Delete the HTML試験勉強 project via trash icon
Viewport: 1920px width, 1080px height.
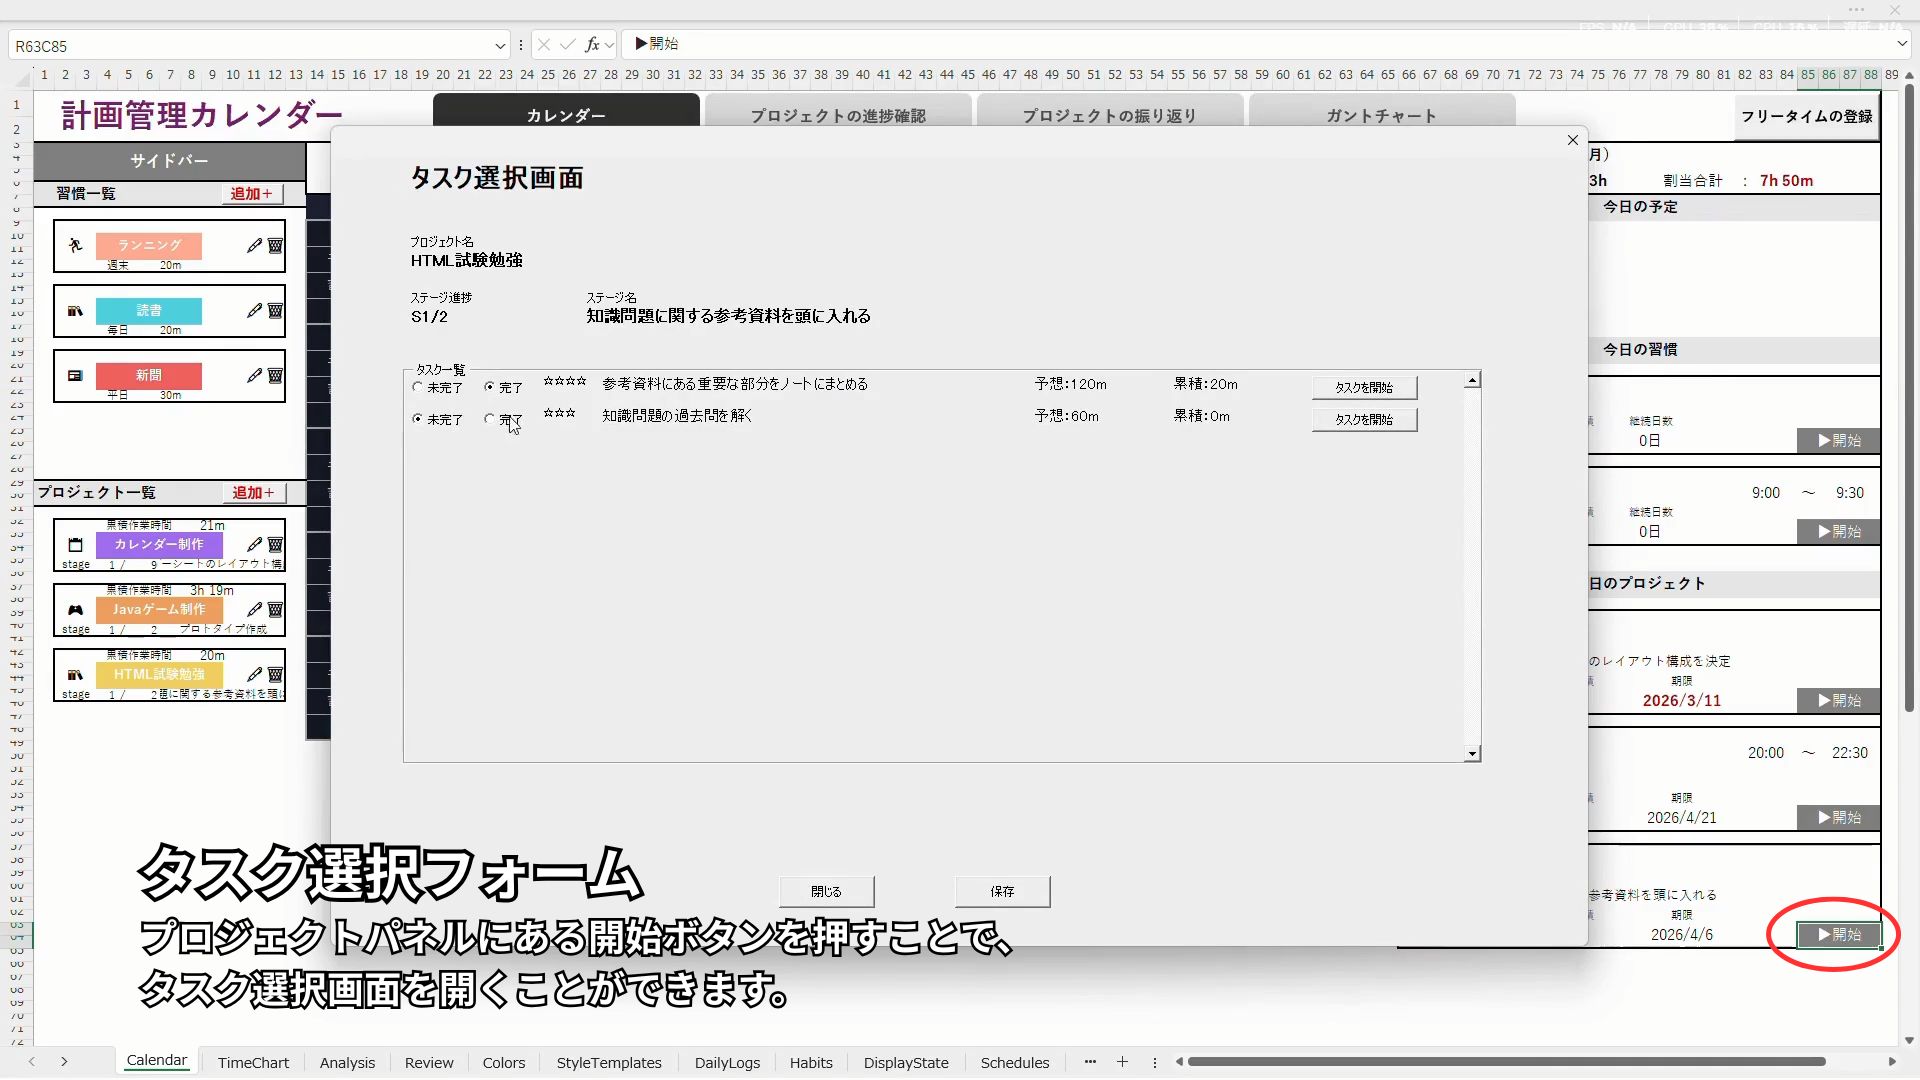point(275,675)
